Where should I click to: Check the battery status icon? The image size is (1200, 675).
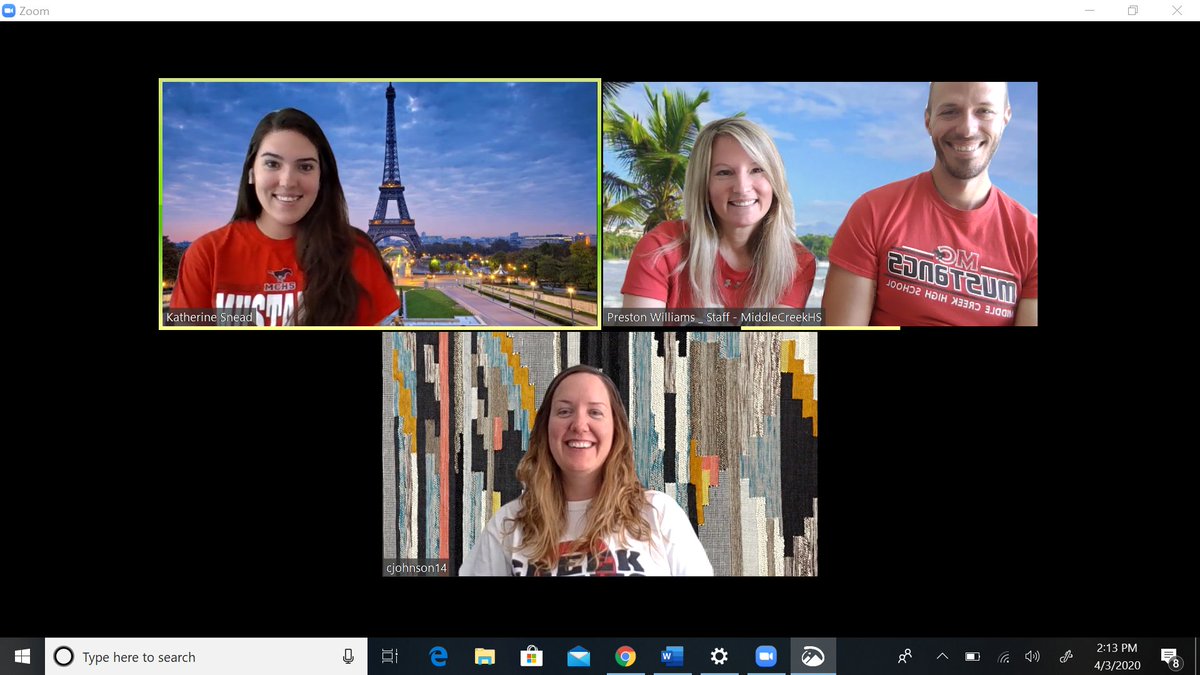pyautogui.click(x=972, y=657)
